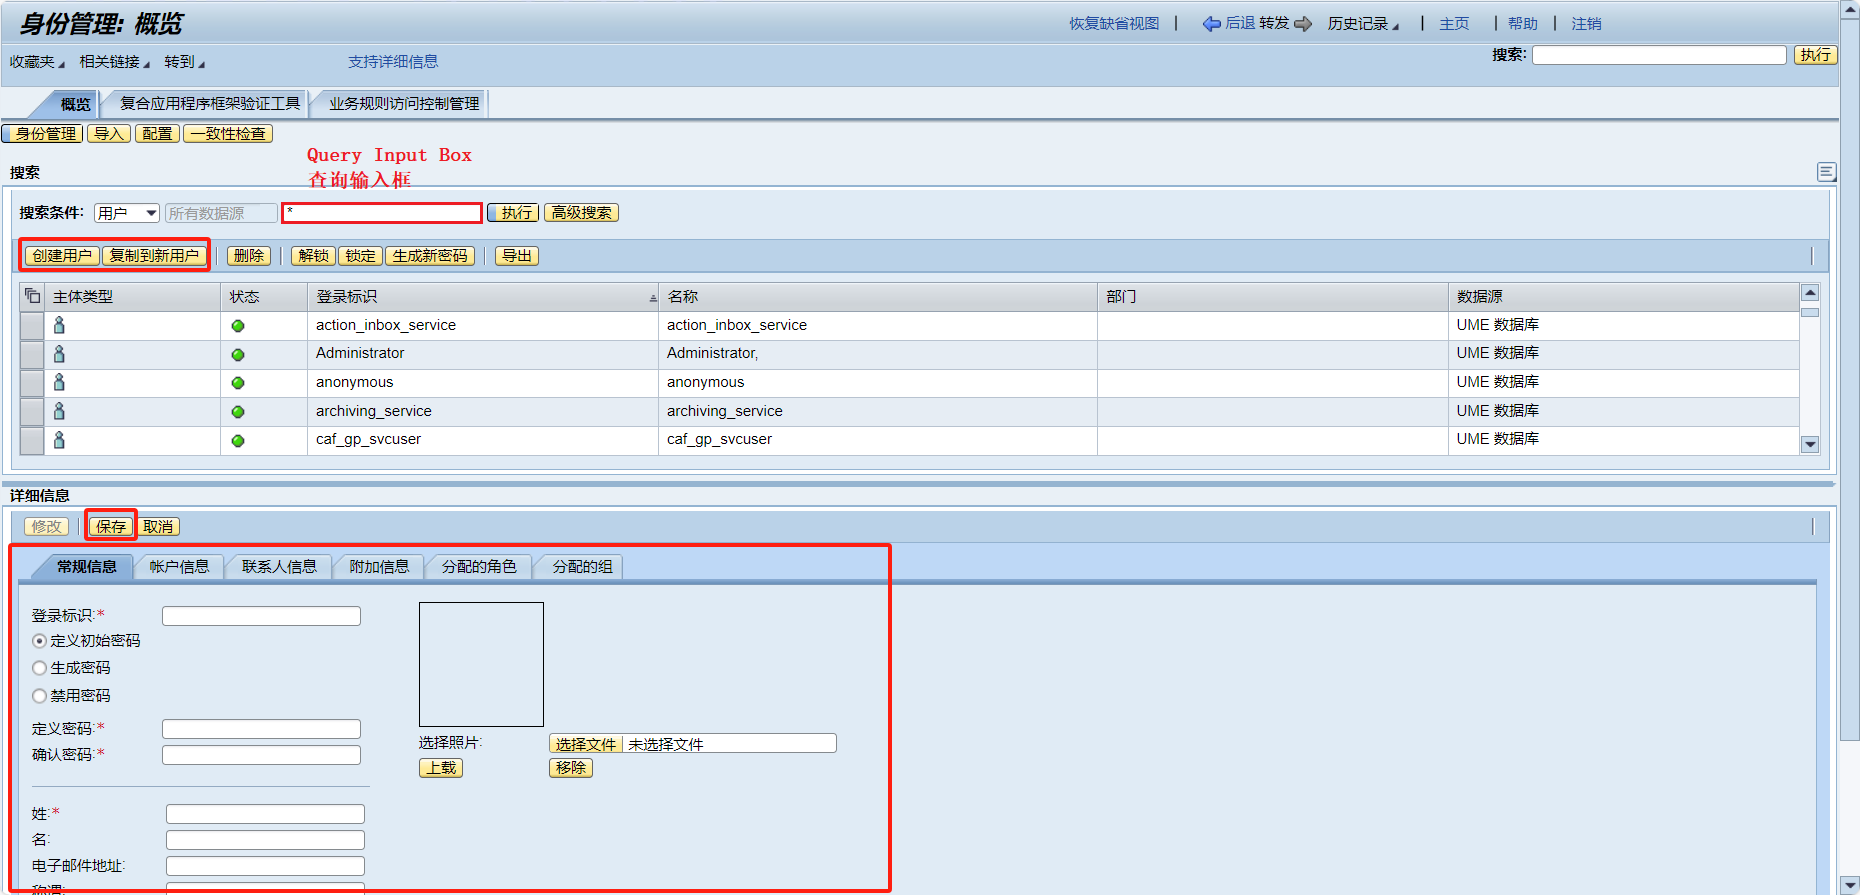Click the select-all icon in table header
This screenshot has width=1860, height=895.
click(x=32, y=296)
